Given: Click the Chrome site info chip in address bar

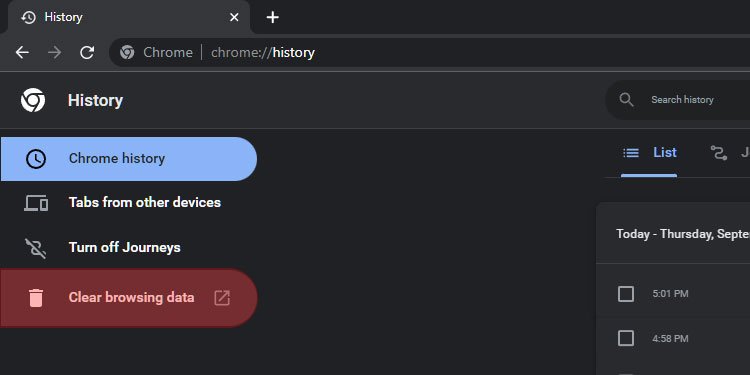Looking at the screenshot, I should (x=156, y=52).
